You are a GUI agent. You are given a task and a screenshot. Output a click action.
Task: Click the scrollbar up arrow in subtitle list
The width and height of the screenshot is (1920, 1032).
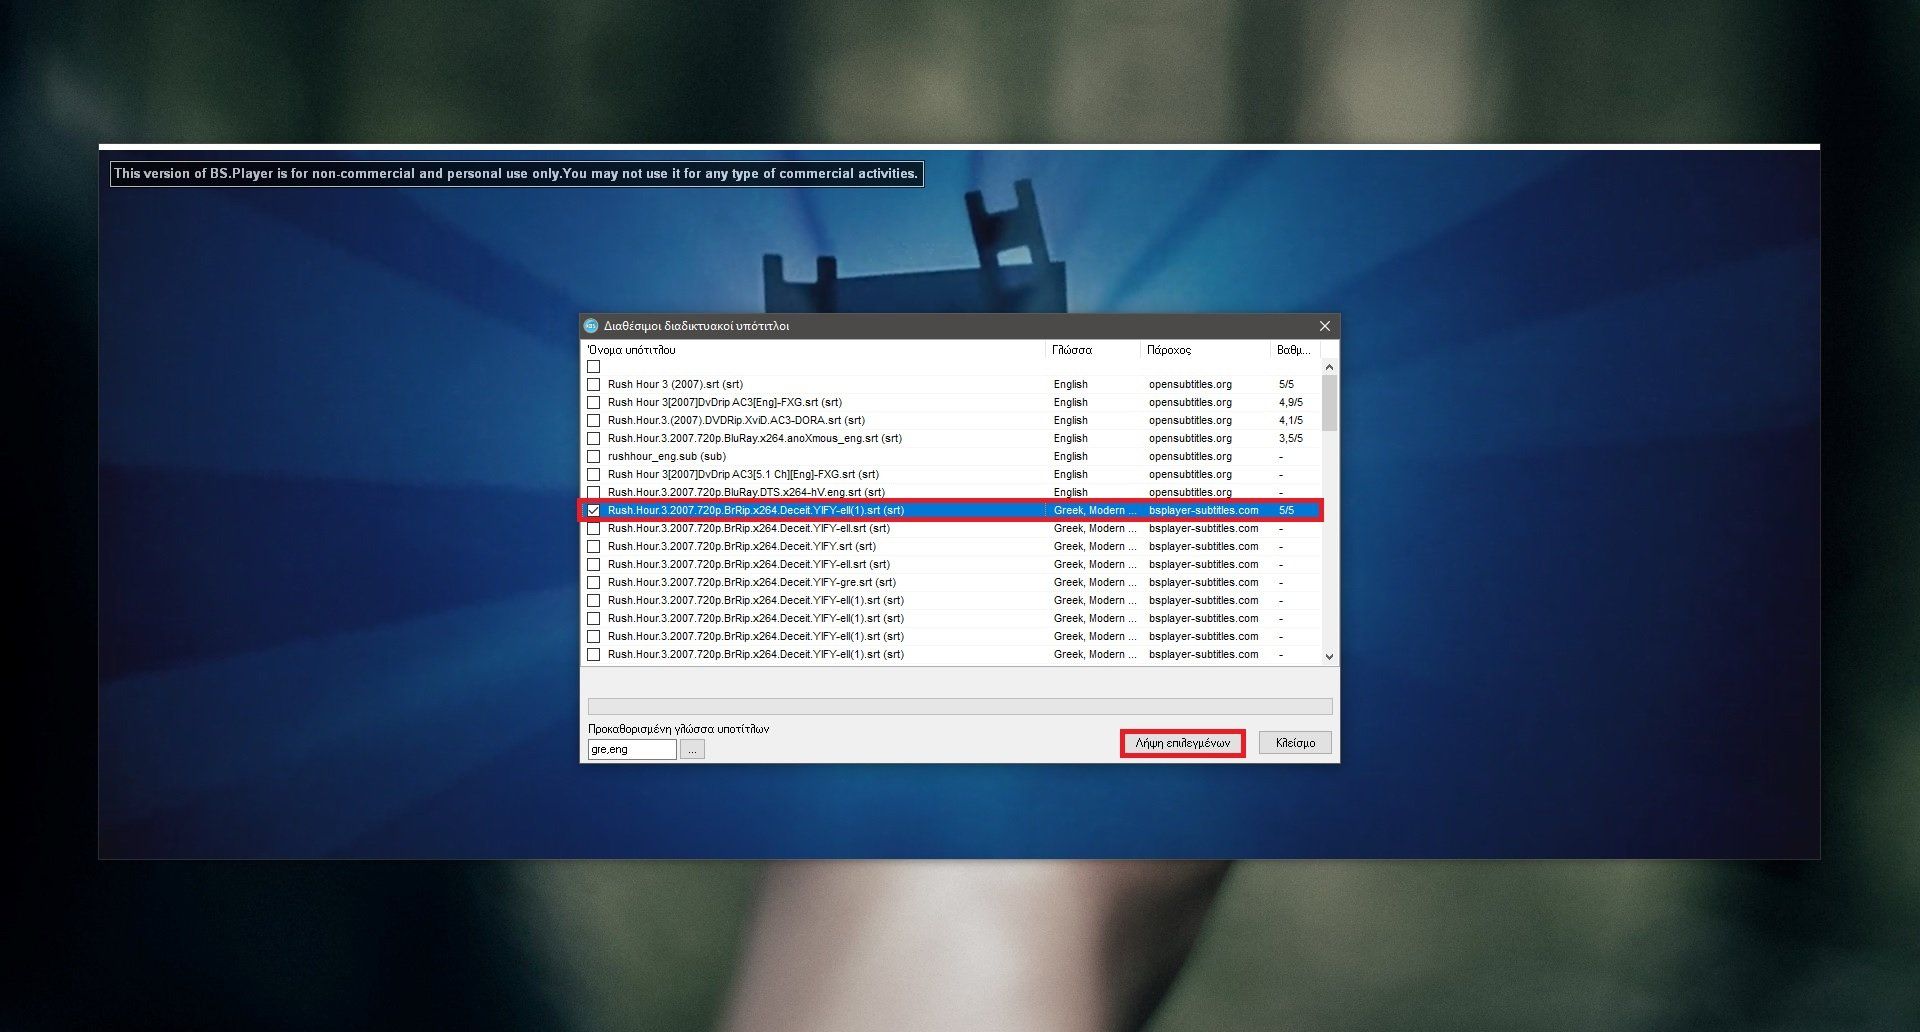point(1329,367)
